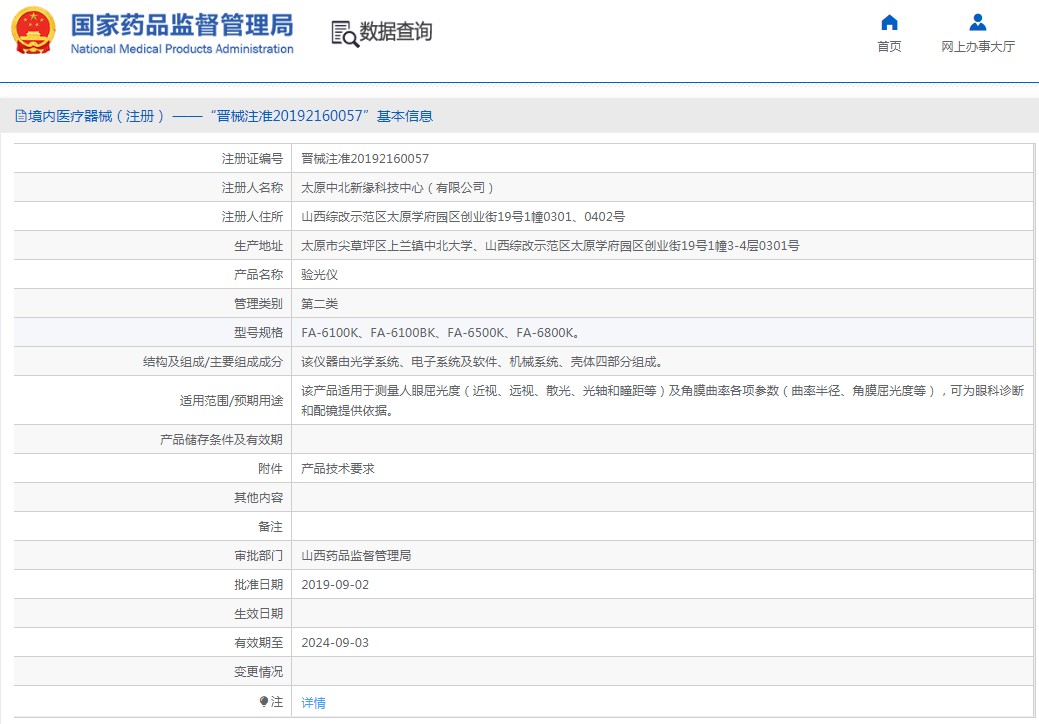Open the 详情 details link
The width and height of the screenshot is (1039, 724).
[313, 703]
